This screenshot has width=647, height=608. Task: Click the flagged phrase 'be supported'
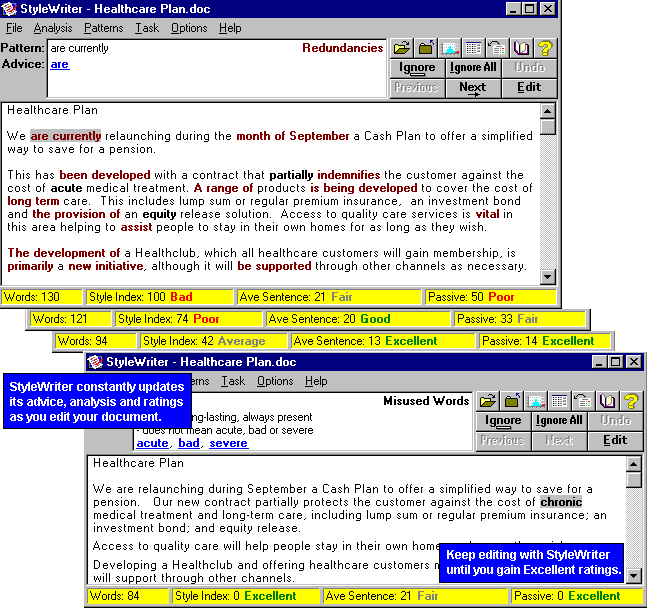[x=274, y=266]
